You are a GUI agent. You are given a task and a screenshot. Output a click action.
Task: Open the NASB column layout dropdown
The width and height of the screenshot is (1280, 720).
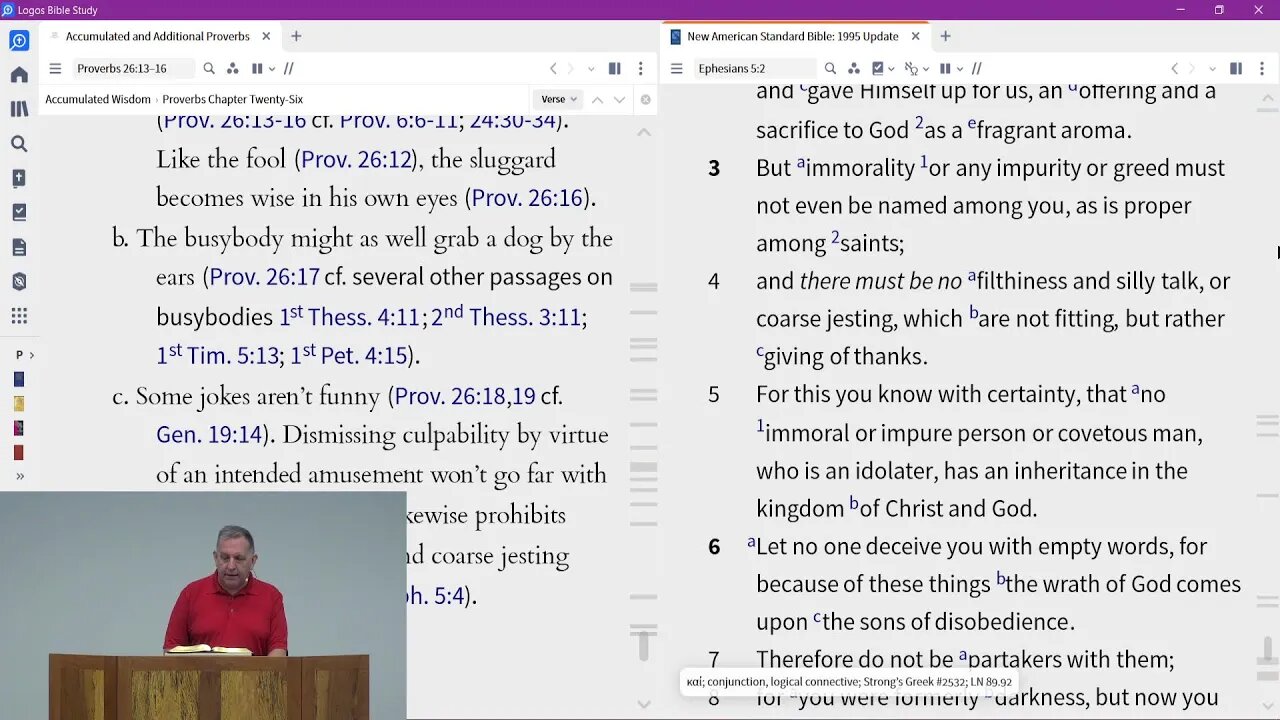[958, 69]
